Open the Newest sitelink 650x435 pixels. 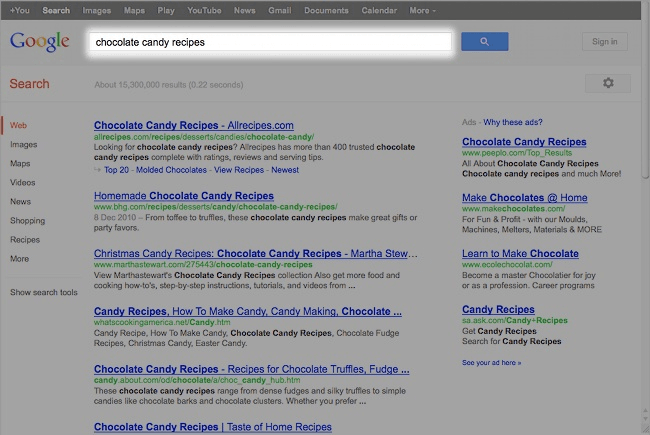pyautogui.click(x=285, y=170)
